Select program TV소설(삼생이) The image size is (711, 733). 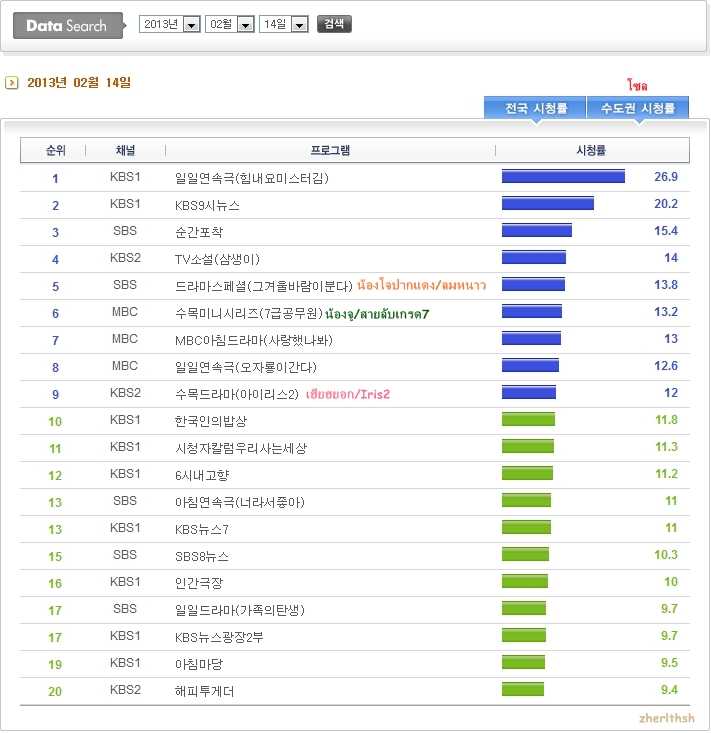pyautogui.click(x=217, y=259)
